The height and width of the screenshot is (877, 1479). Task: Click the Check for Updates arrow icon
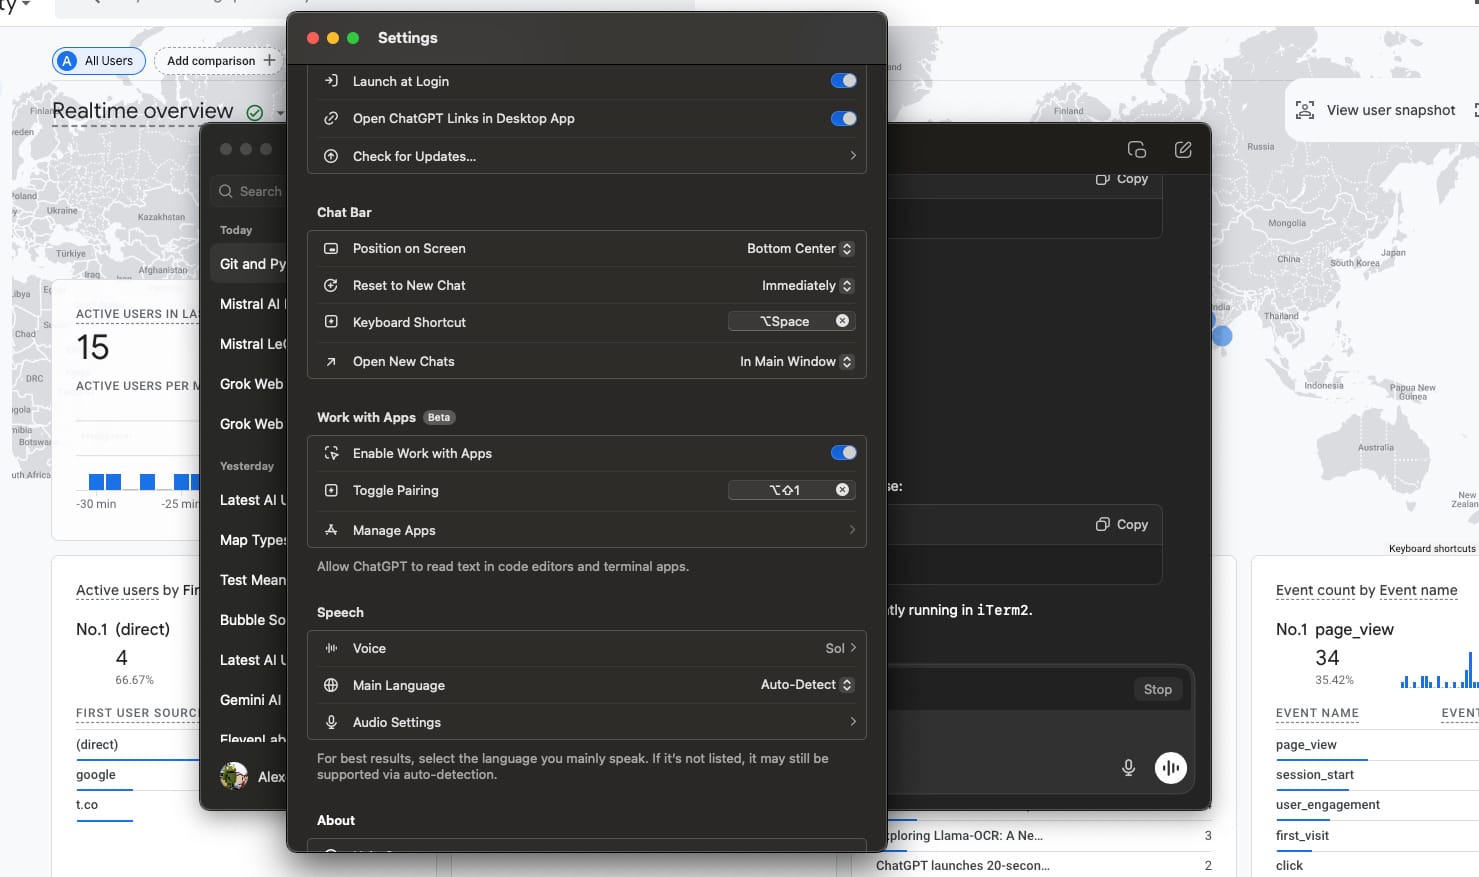coord(331,156)
